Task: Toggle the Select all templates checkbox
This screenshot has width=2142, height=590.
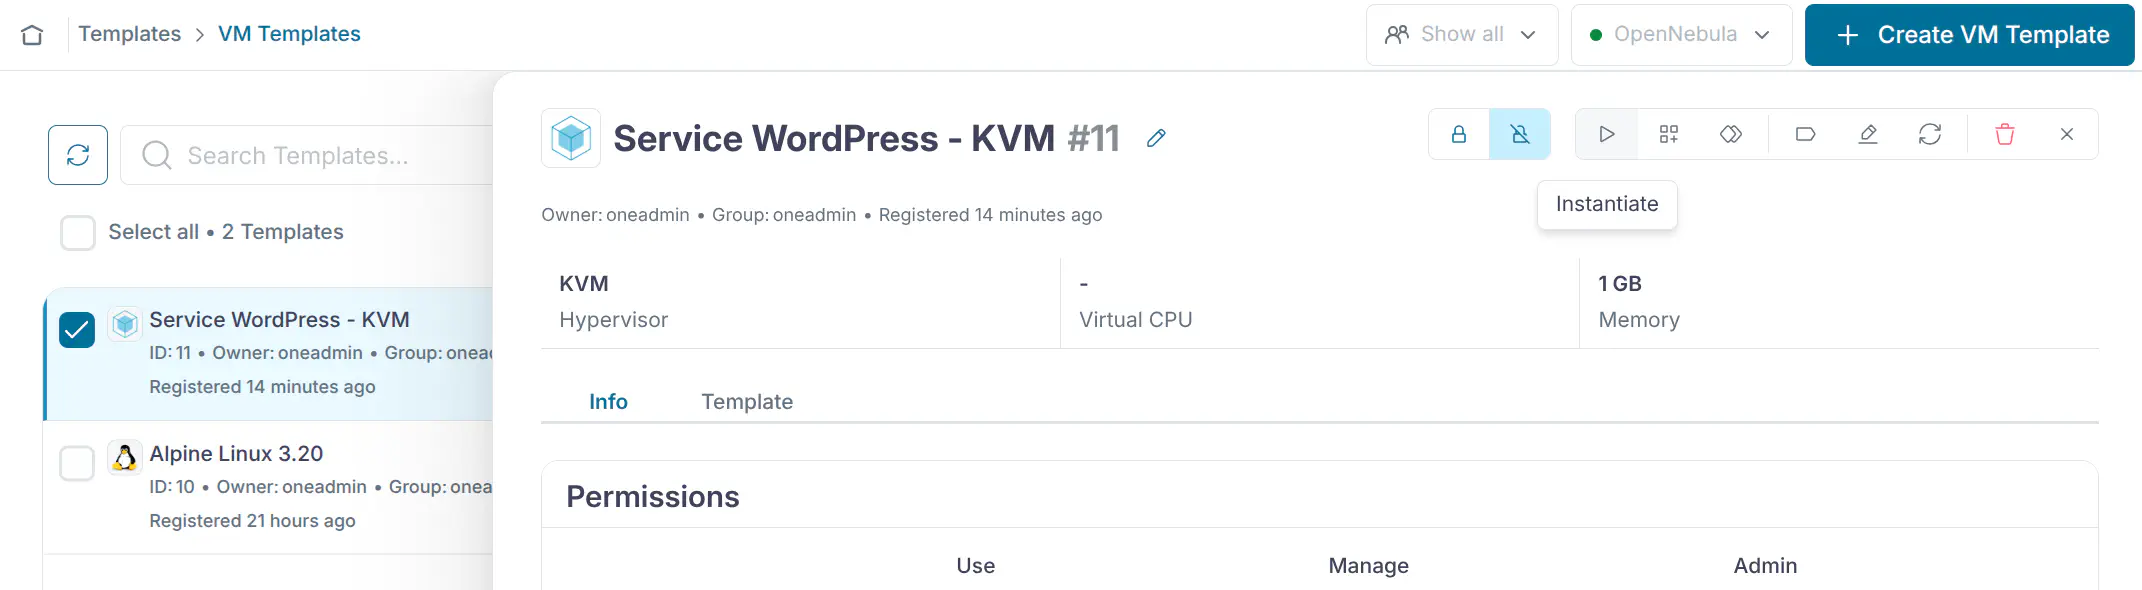Action: (x=78, y=232)
